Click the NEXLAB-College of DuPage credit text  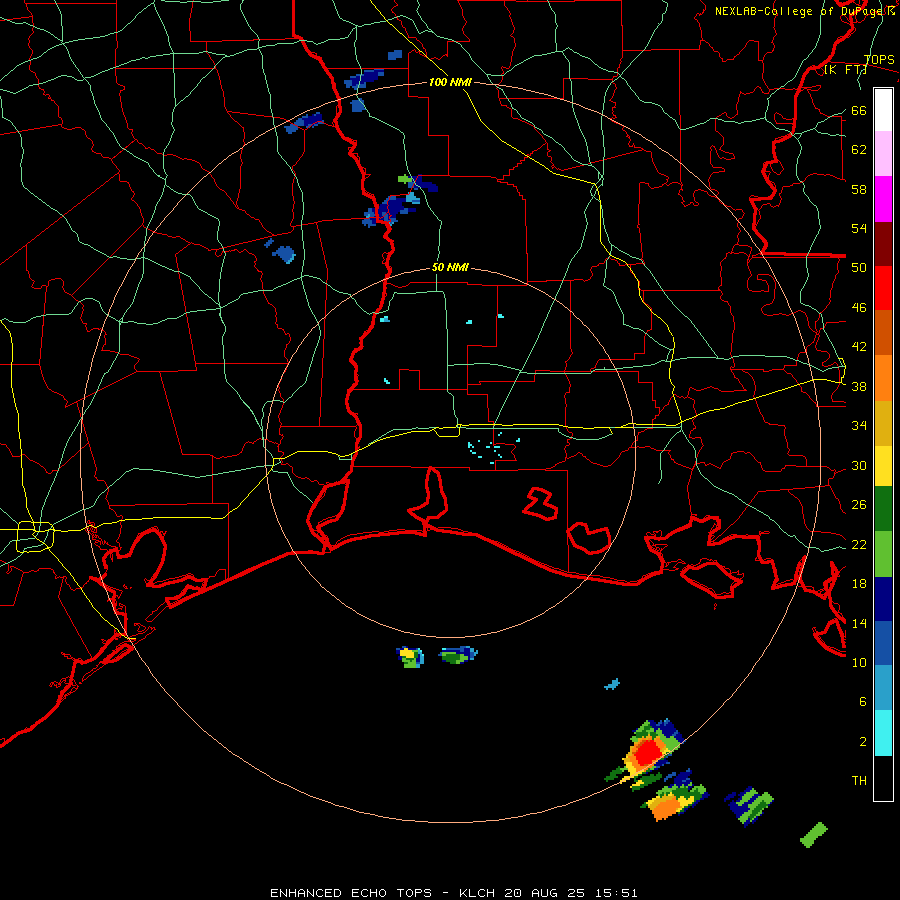click(804, 11)
